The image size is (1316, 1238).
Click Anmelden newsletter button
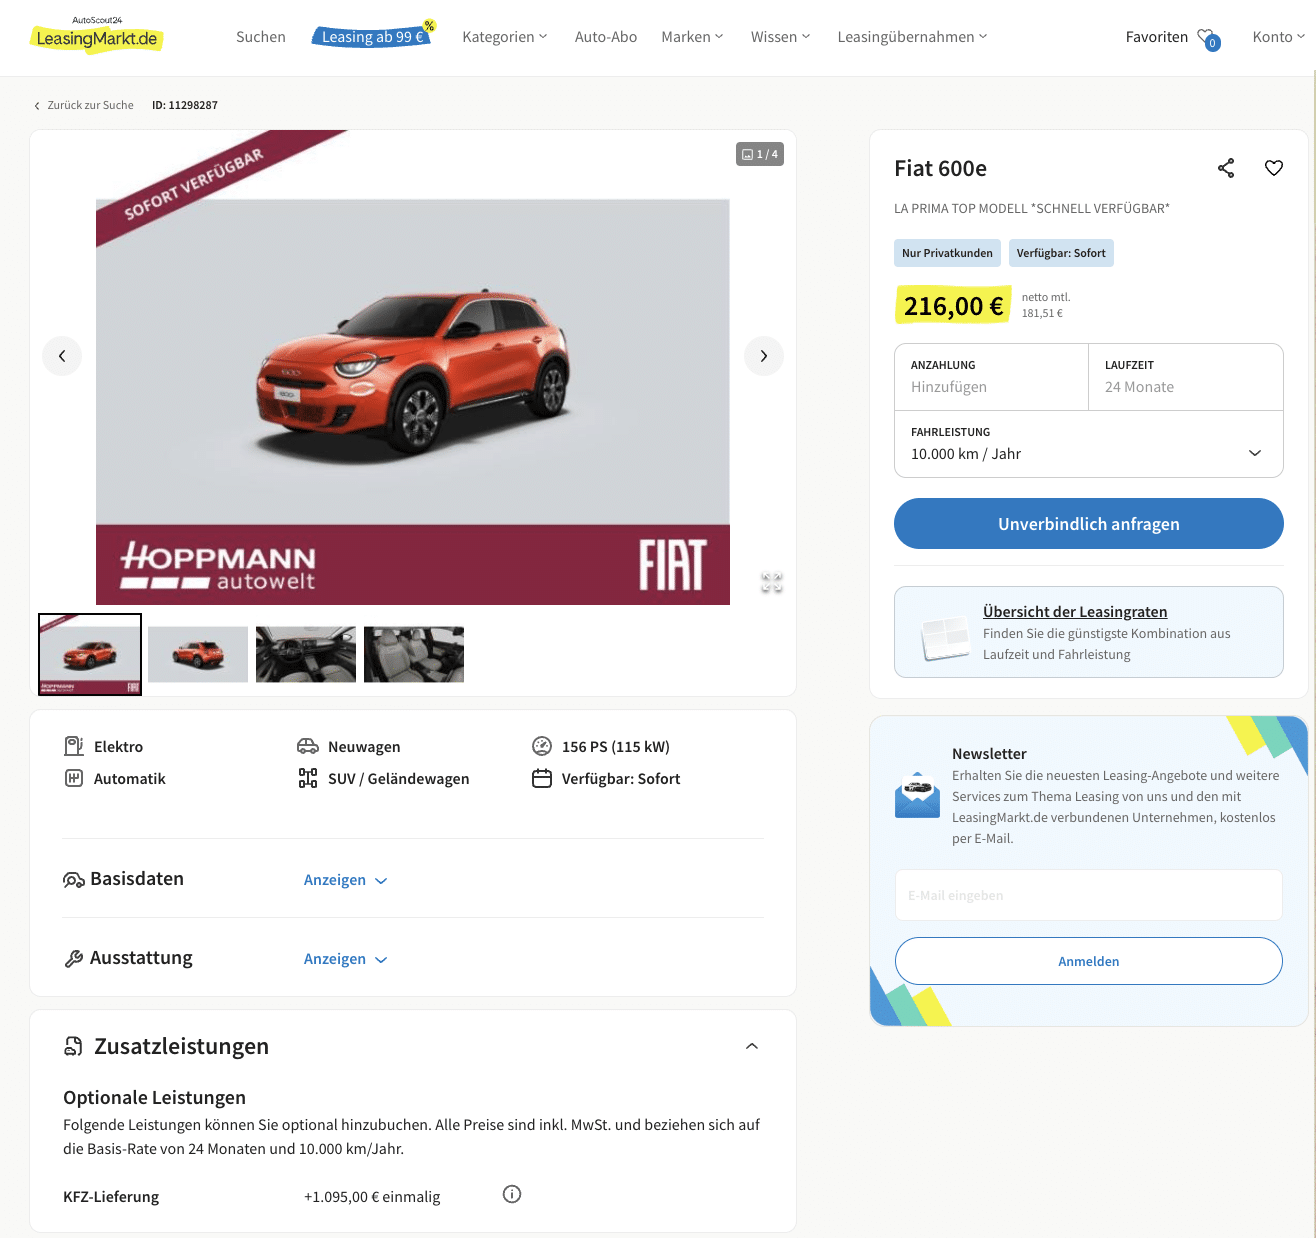point(1089,961)
